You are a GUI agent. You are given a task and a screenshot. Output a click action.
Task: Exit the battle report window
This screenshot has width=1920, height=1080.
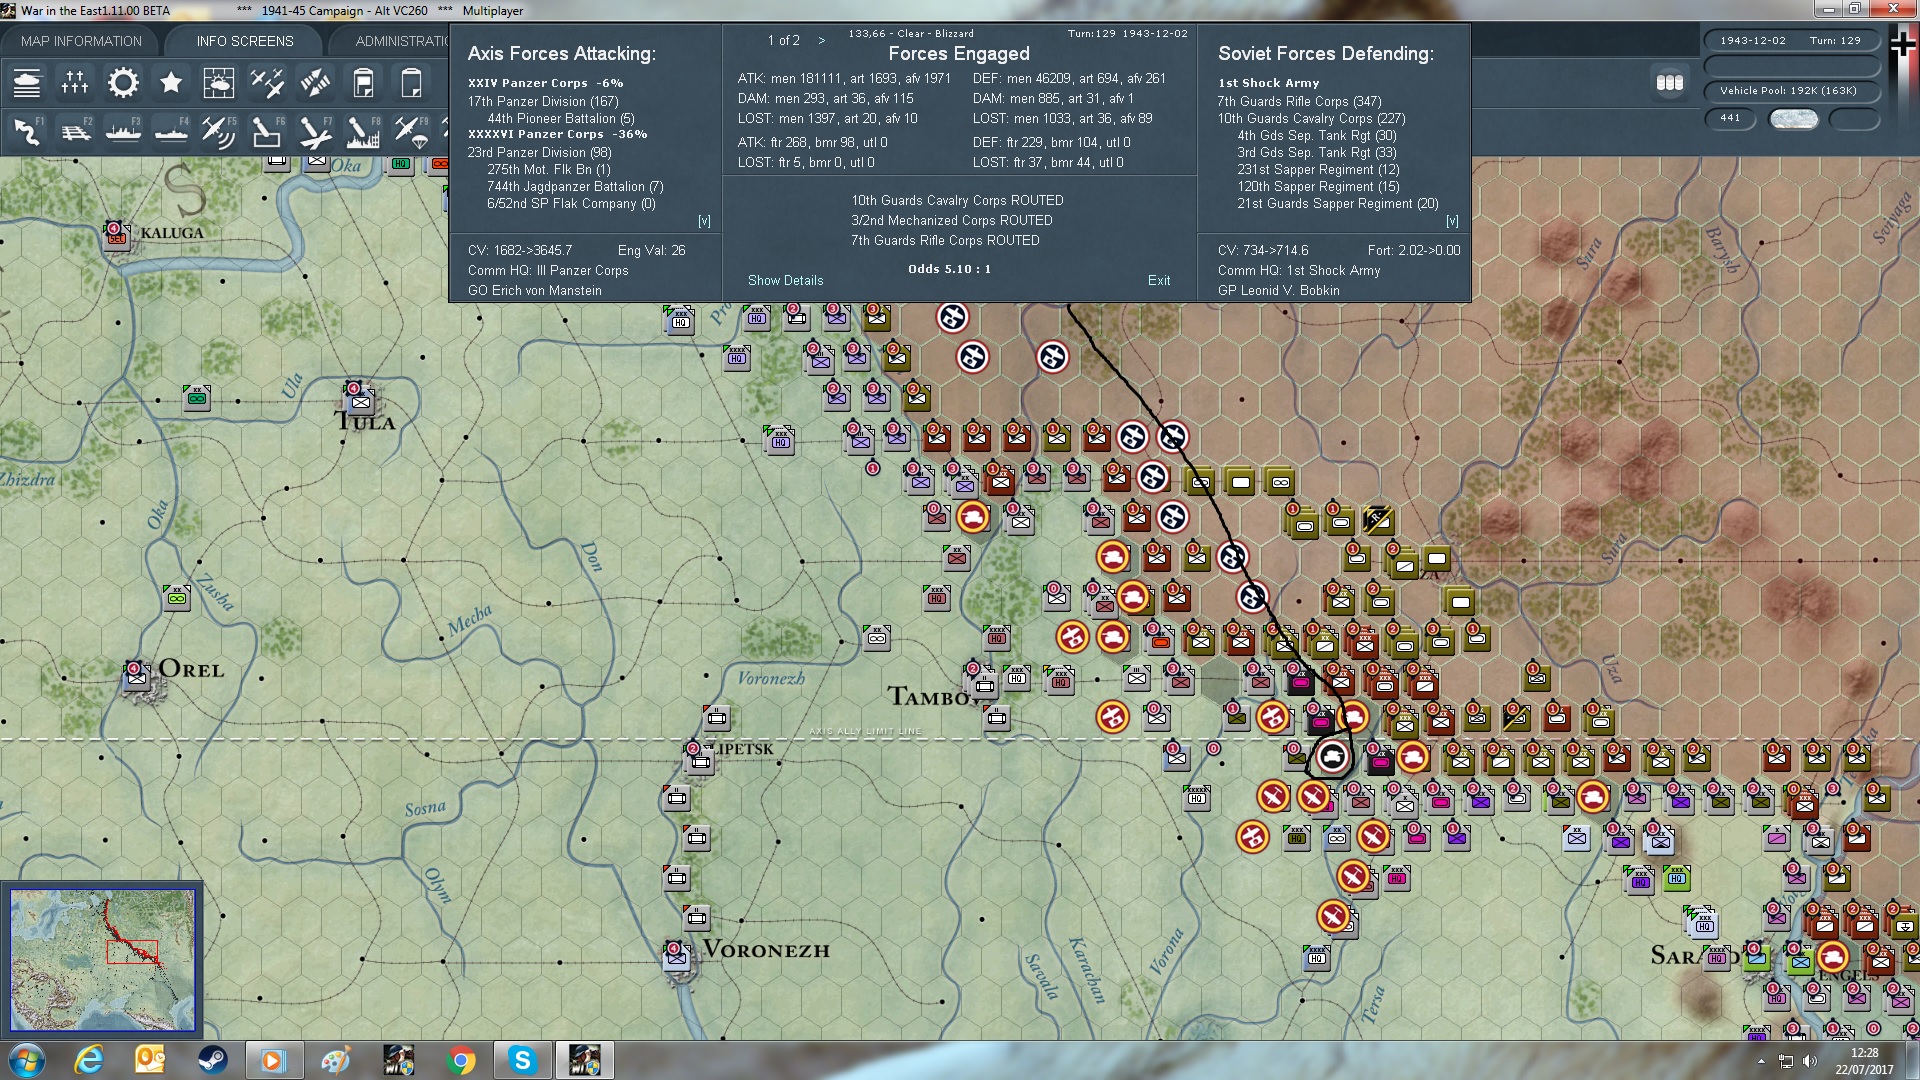(x=1159, y=280)
